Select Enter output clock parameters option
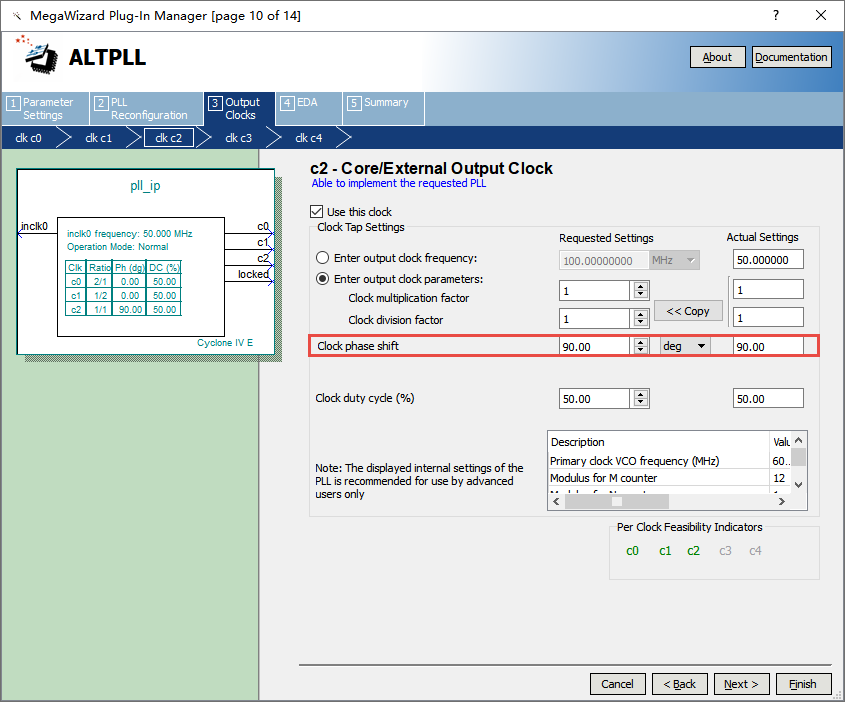Image resolution: width=845 pixels, height=702 pixels. (322, 279)
